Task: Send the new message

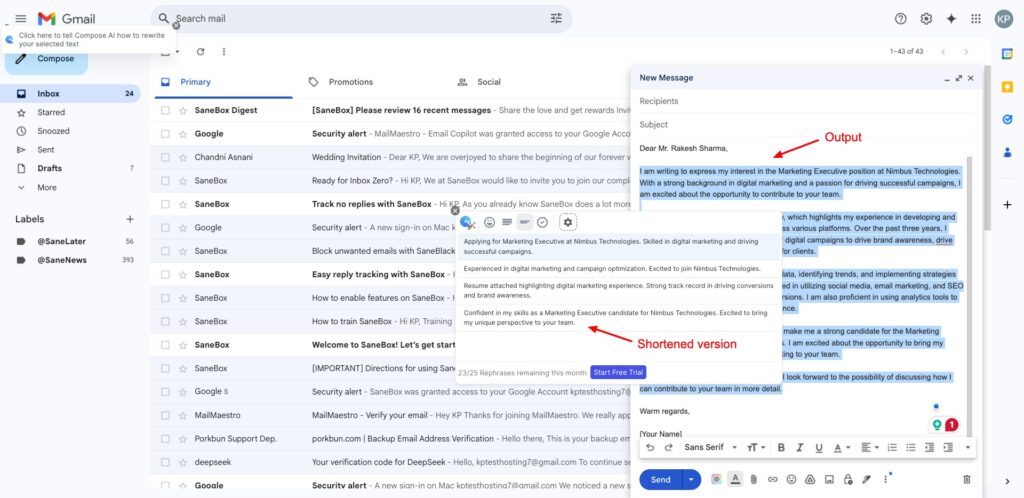Action: point(660,480)
